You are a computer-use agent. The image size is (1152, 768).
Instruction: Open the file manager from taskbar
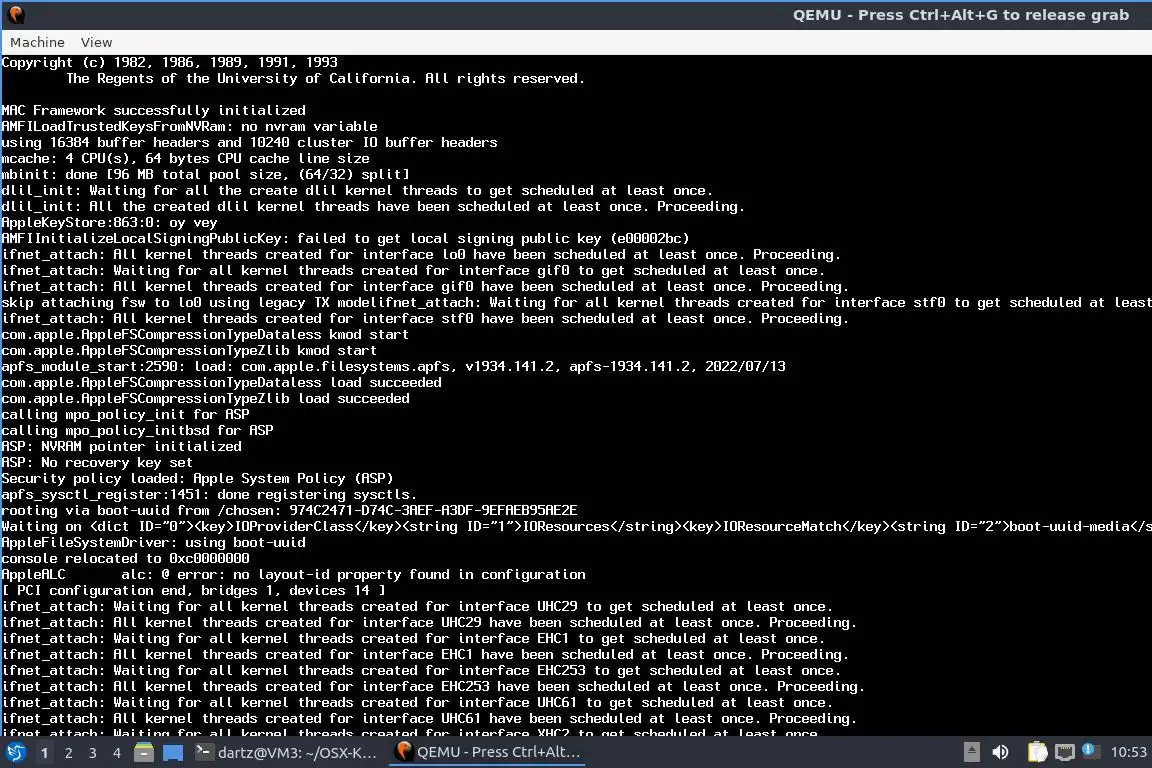coord(144,753)
